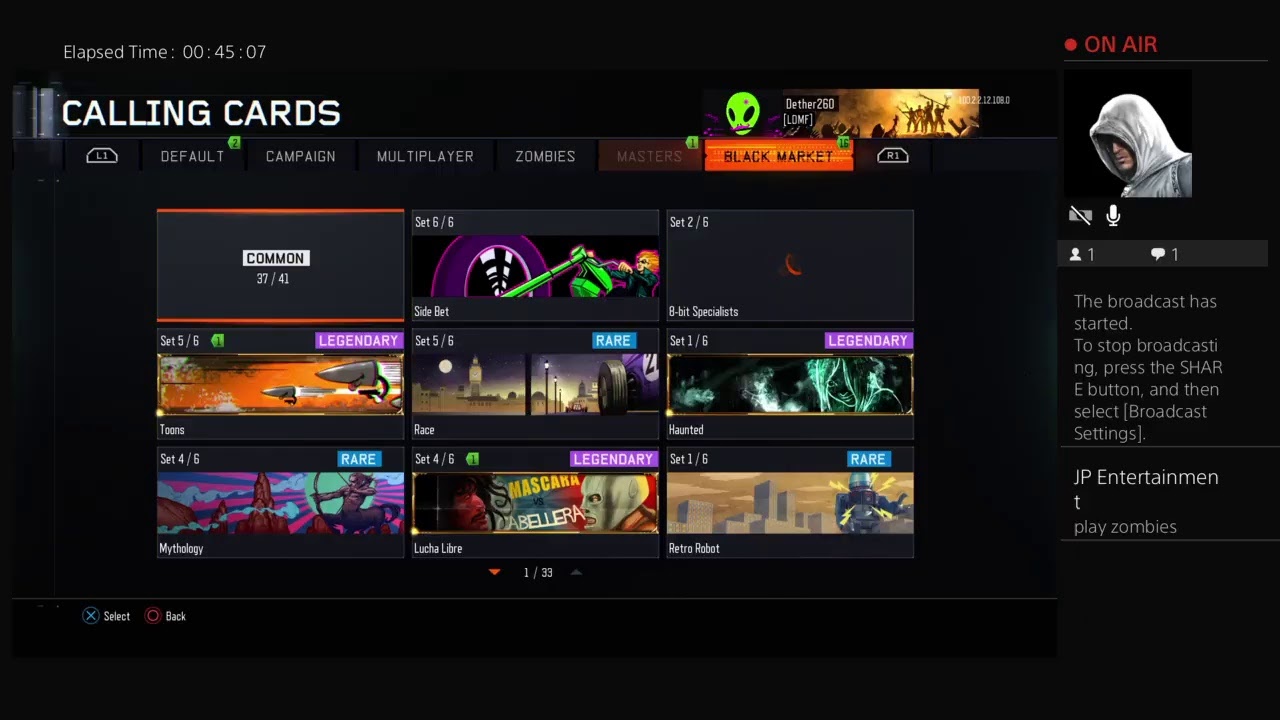The height and width of the screenshot is (720, 1280).
Task: Open the Default tab
Action: pos(192,156)
